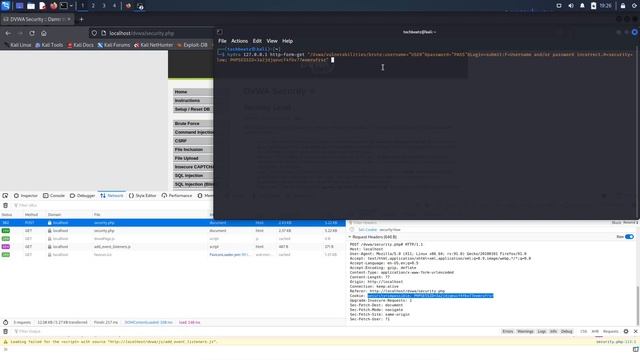Open the Kali Tools bookmark
Screen dimensions: 640x360
(49, 45)
